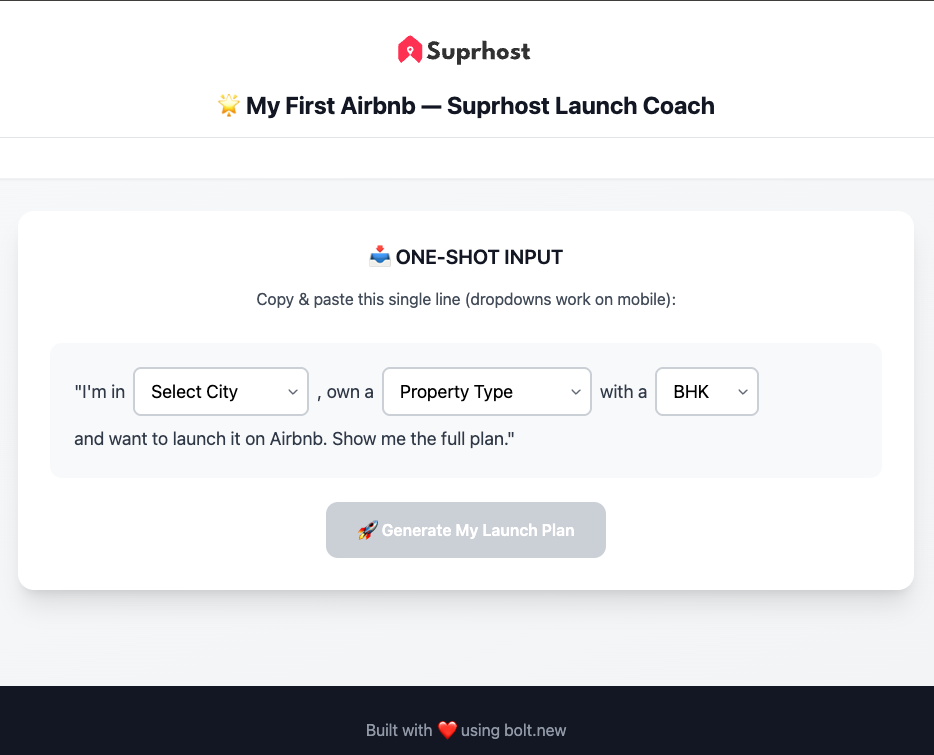The image size is (934, 755).
Task: Click the Suprhost rocket-house logo icon
Action: (410, 49)
